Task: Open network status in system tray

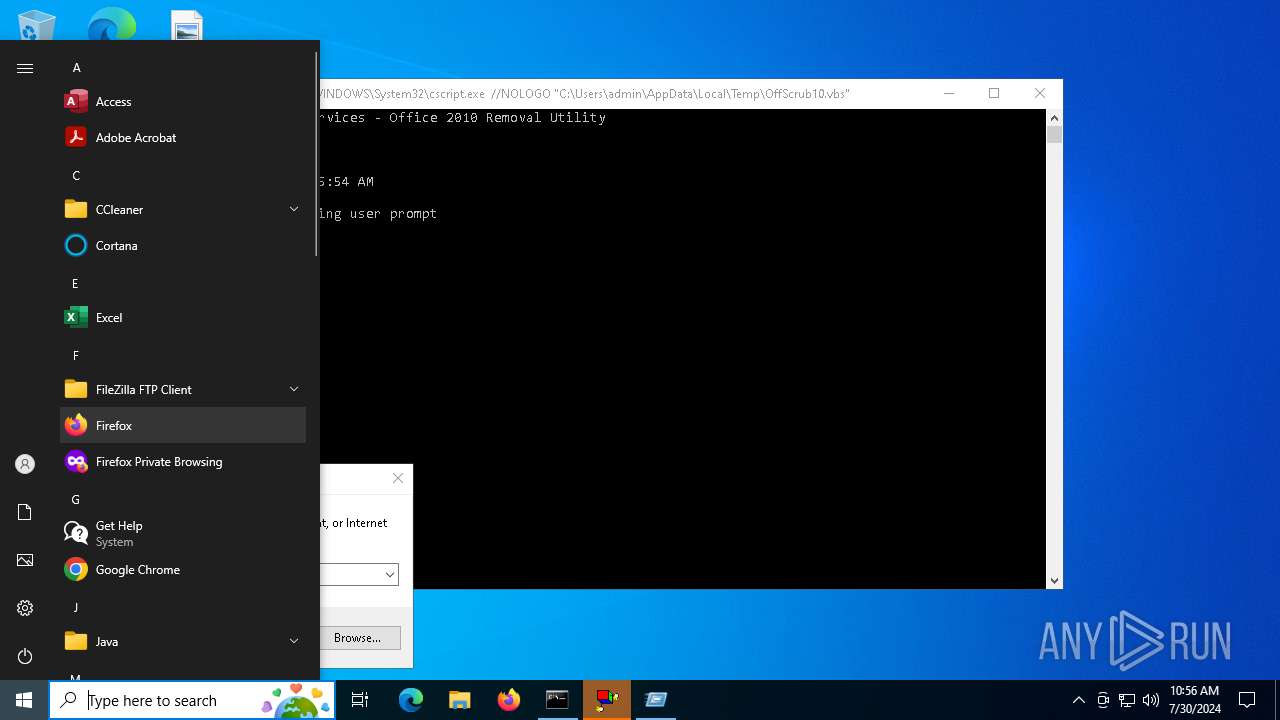Action: [1127, 700]
